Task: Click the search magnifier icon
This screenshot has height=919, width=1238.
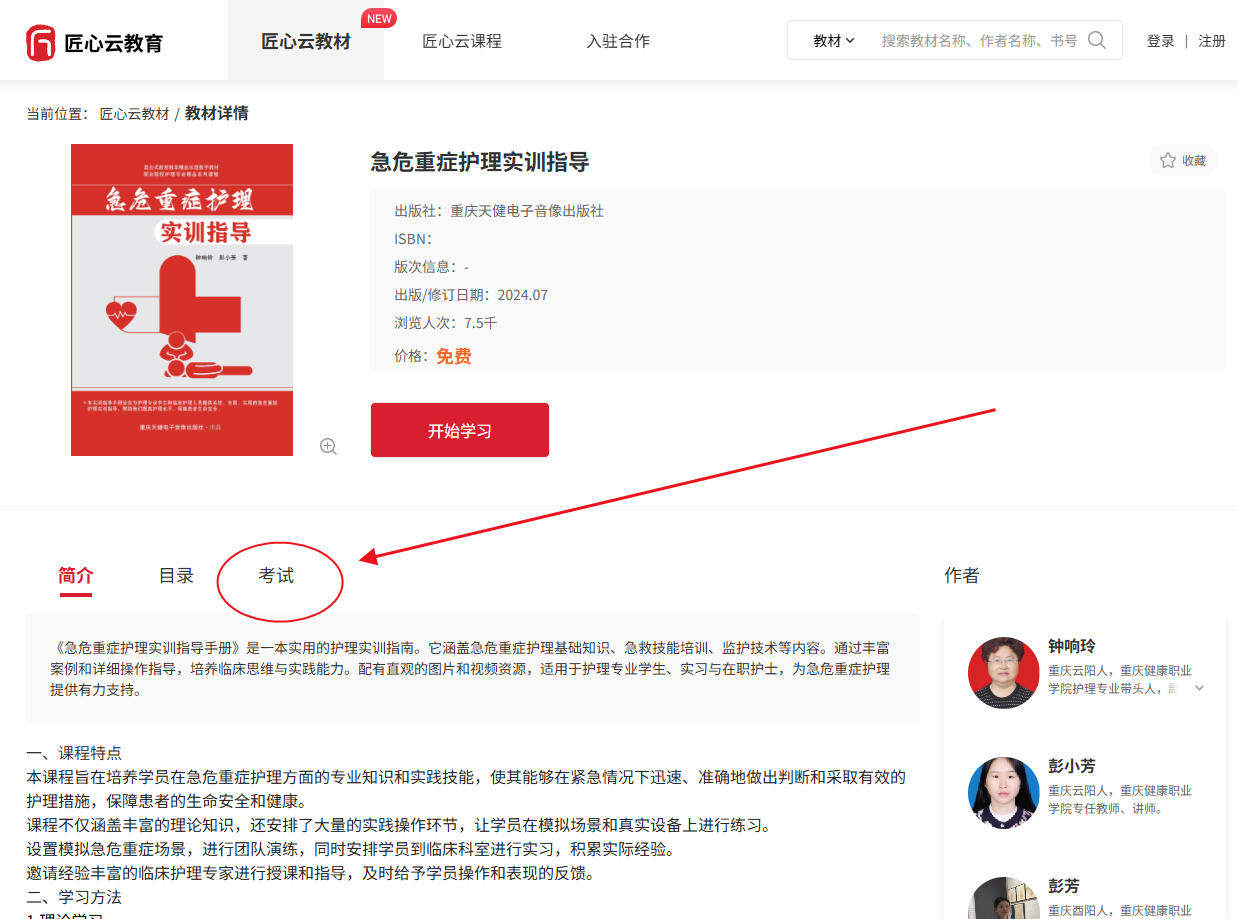Action: pyautogui.click(x=1097, y=41)
